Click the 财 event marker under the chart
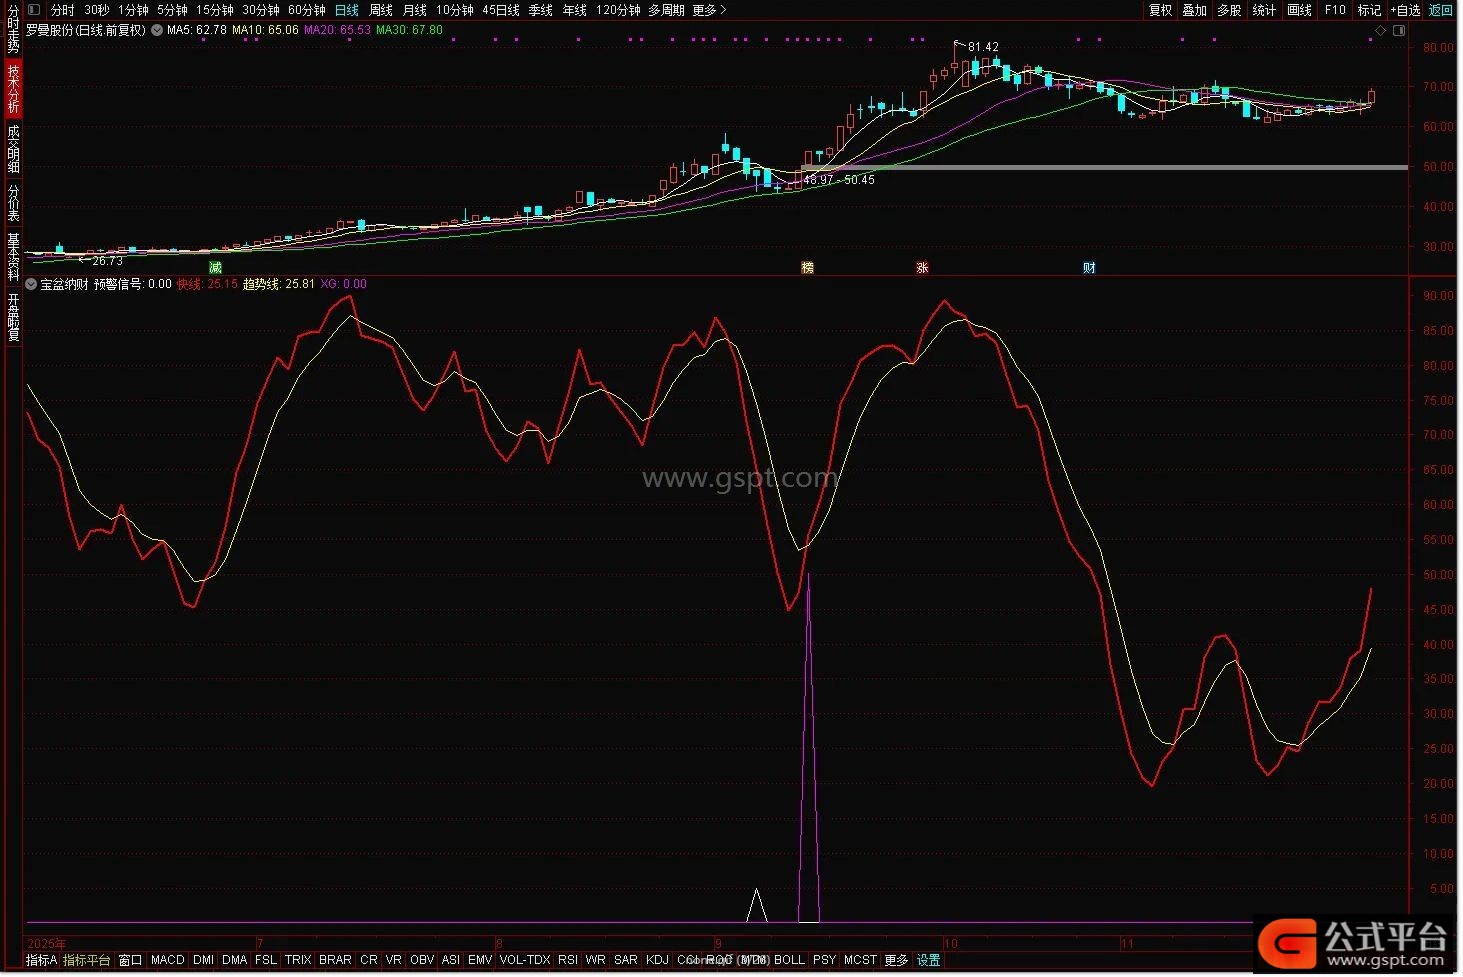The height and width of the screenshot is (977, 1463). (x=1089, y=268)
